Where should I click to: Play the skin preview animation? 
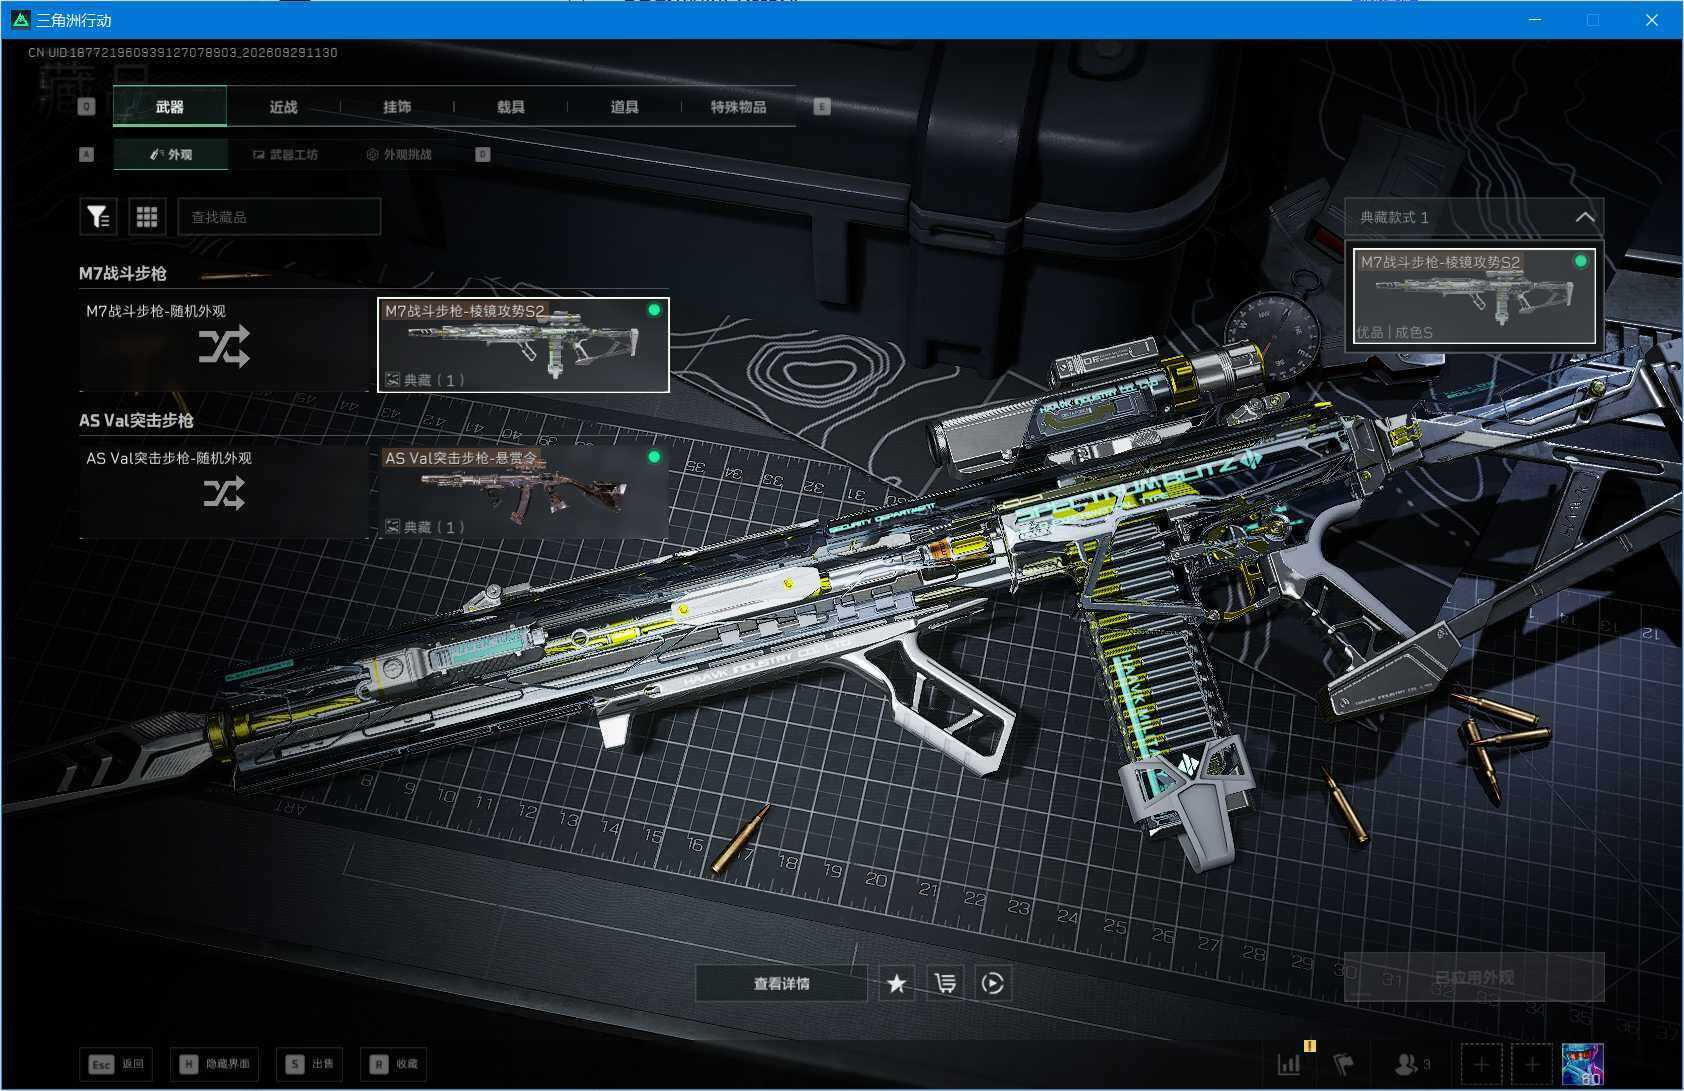[993, 984]
